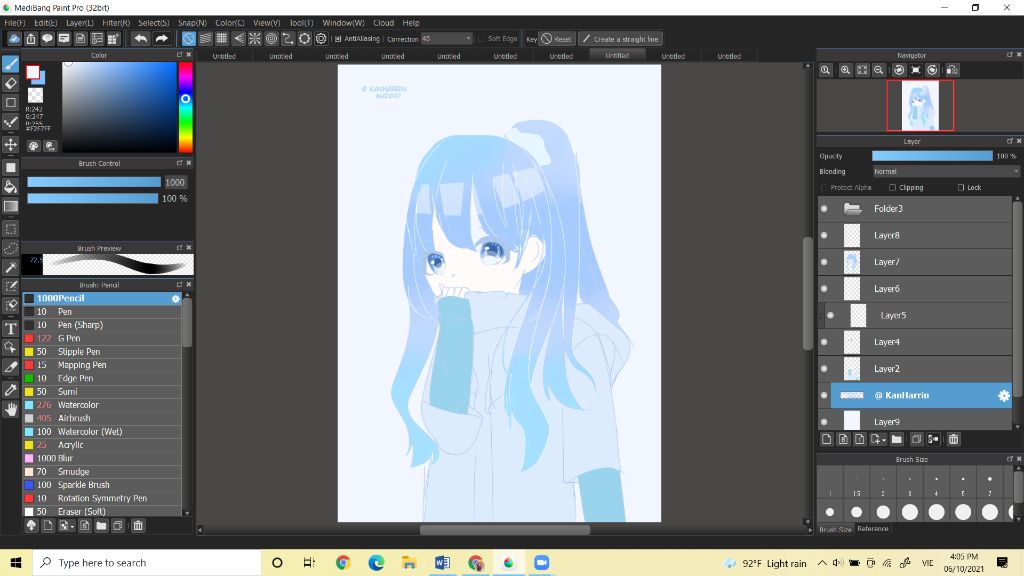Viewport: 1024px width, 576px height.
Task: Open the Layer menu
Action: point(80,23)
